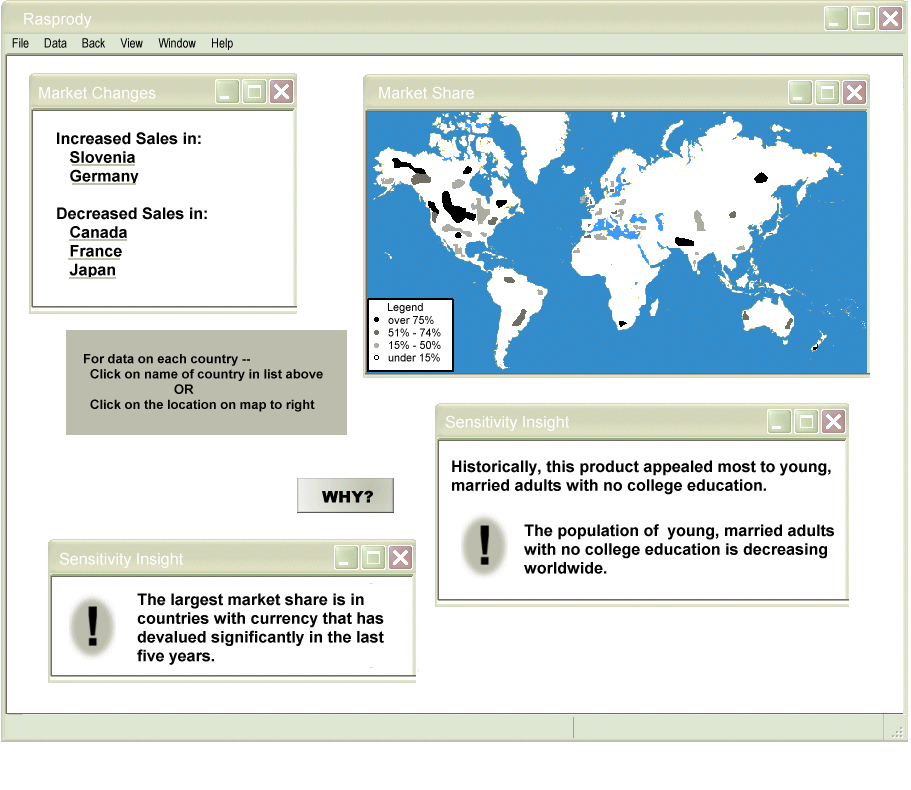This screenshot has height=790, width=911.
Task: Click the map legend box
Action: point(410,334)
